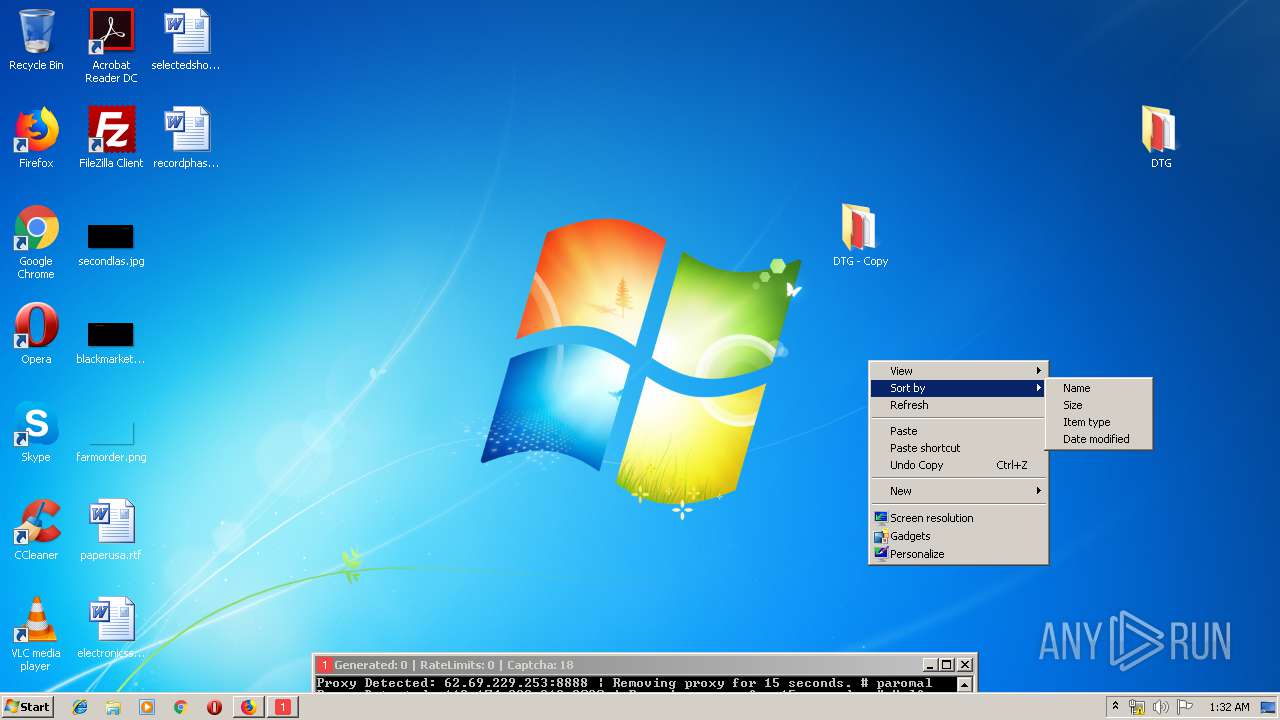Image resolution: width=1280 pixels, height=720 pixels.
Task: Select the Acrobat Reader DC shortcut
Action: point(111,46)
